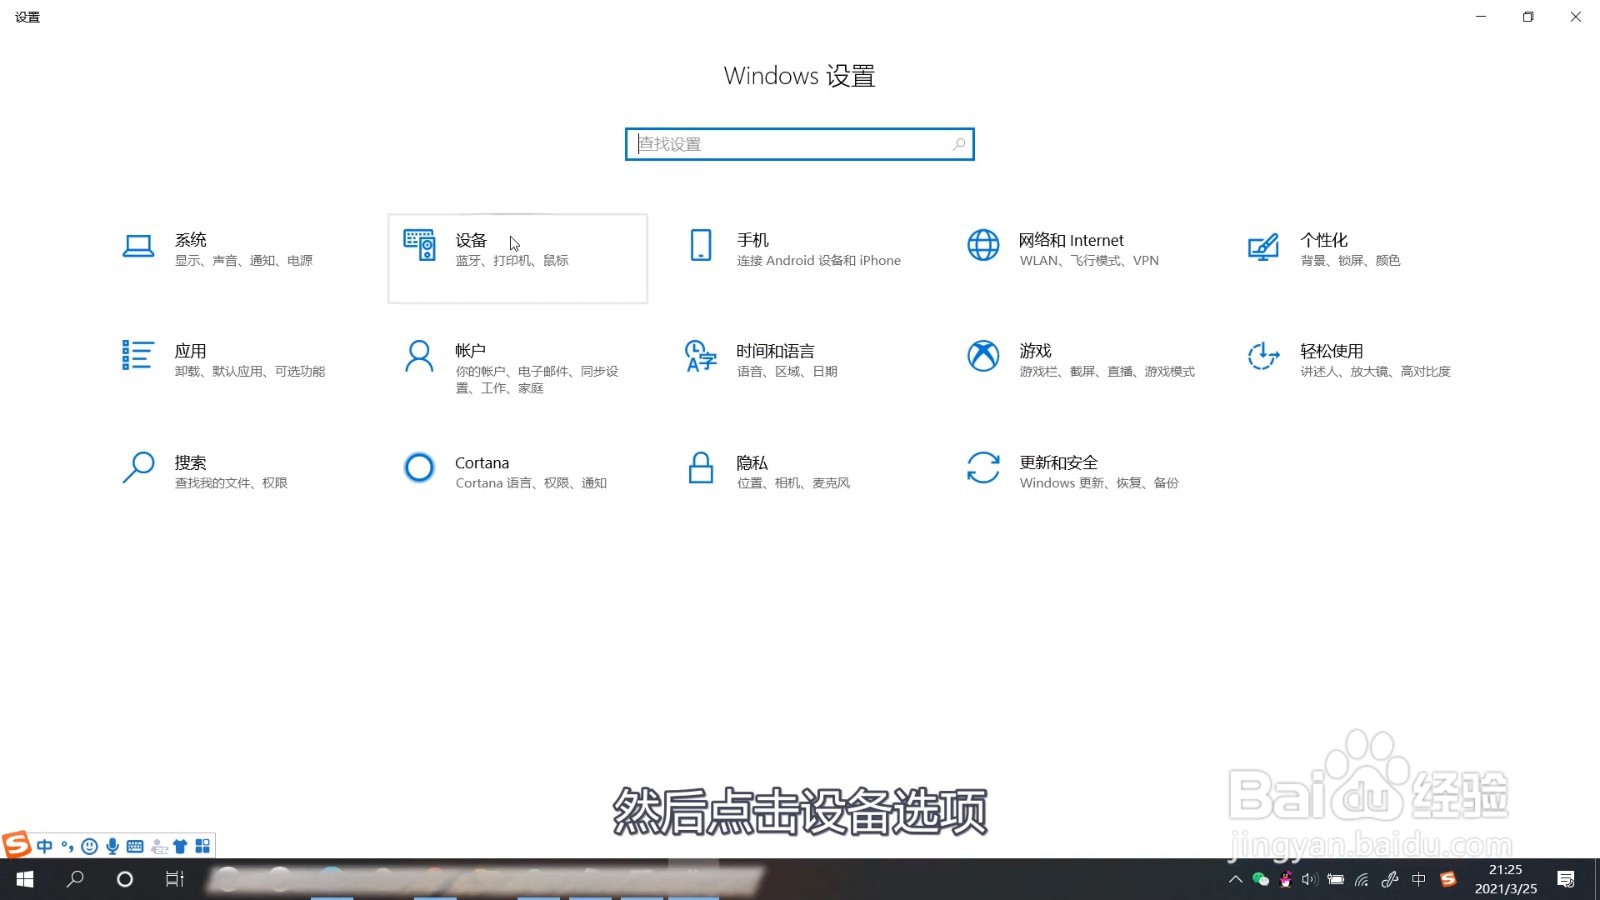
Task: Open Task View on the taskbar
Action: pos(174,879)
